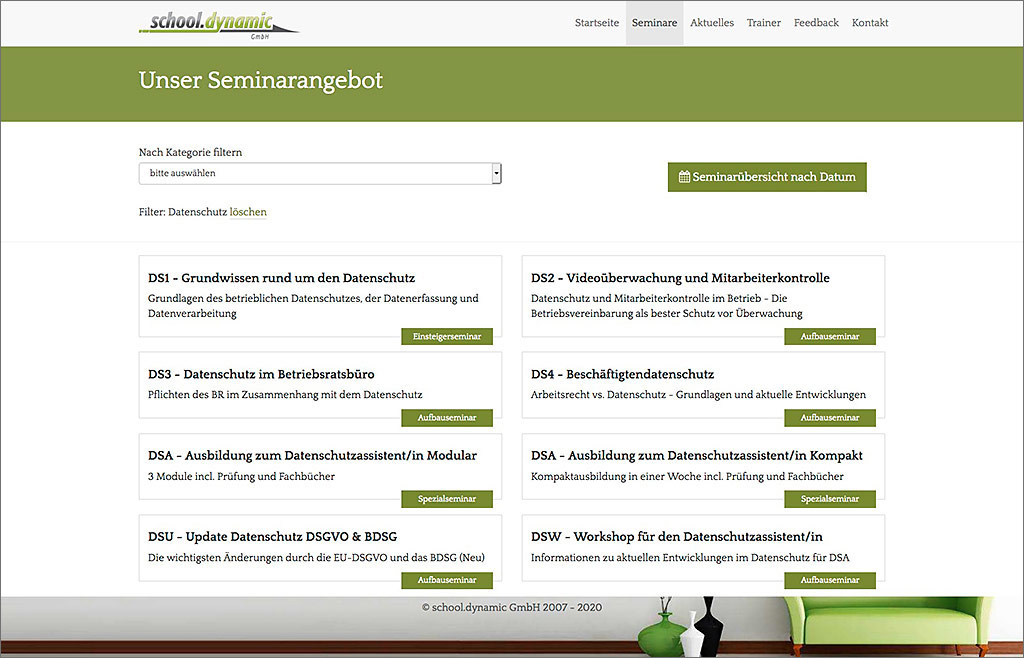Open the Kontakt page
Screen dimensions: 1024x658
click(870, 23)
